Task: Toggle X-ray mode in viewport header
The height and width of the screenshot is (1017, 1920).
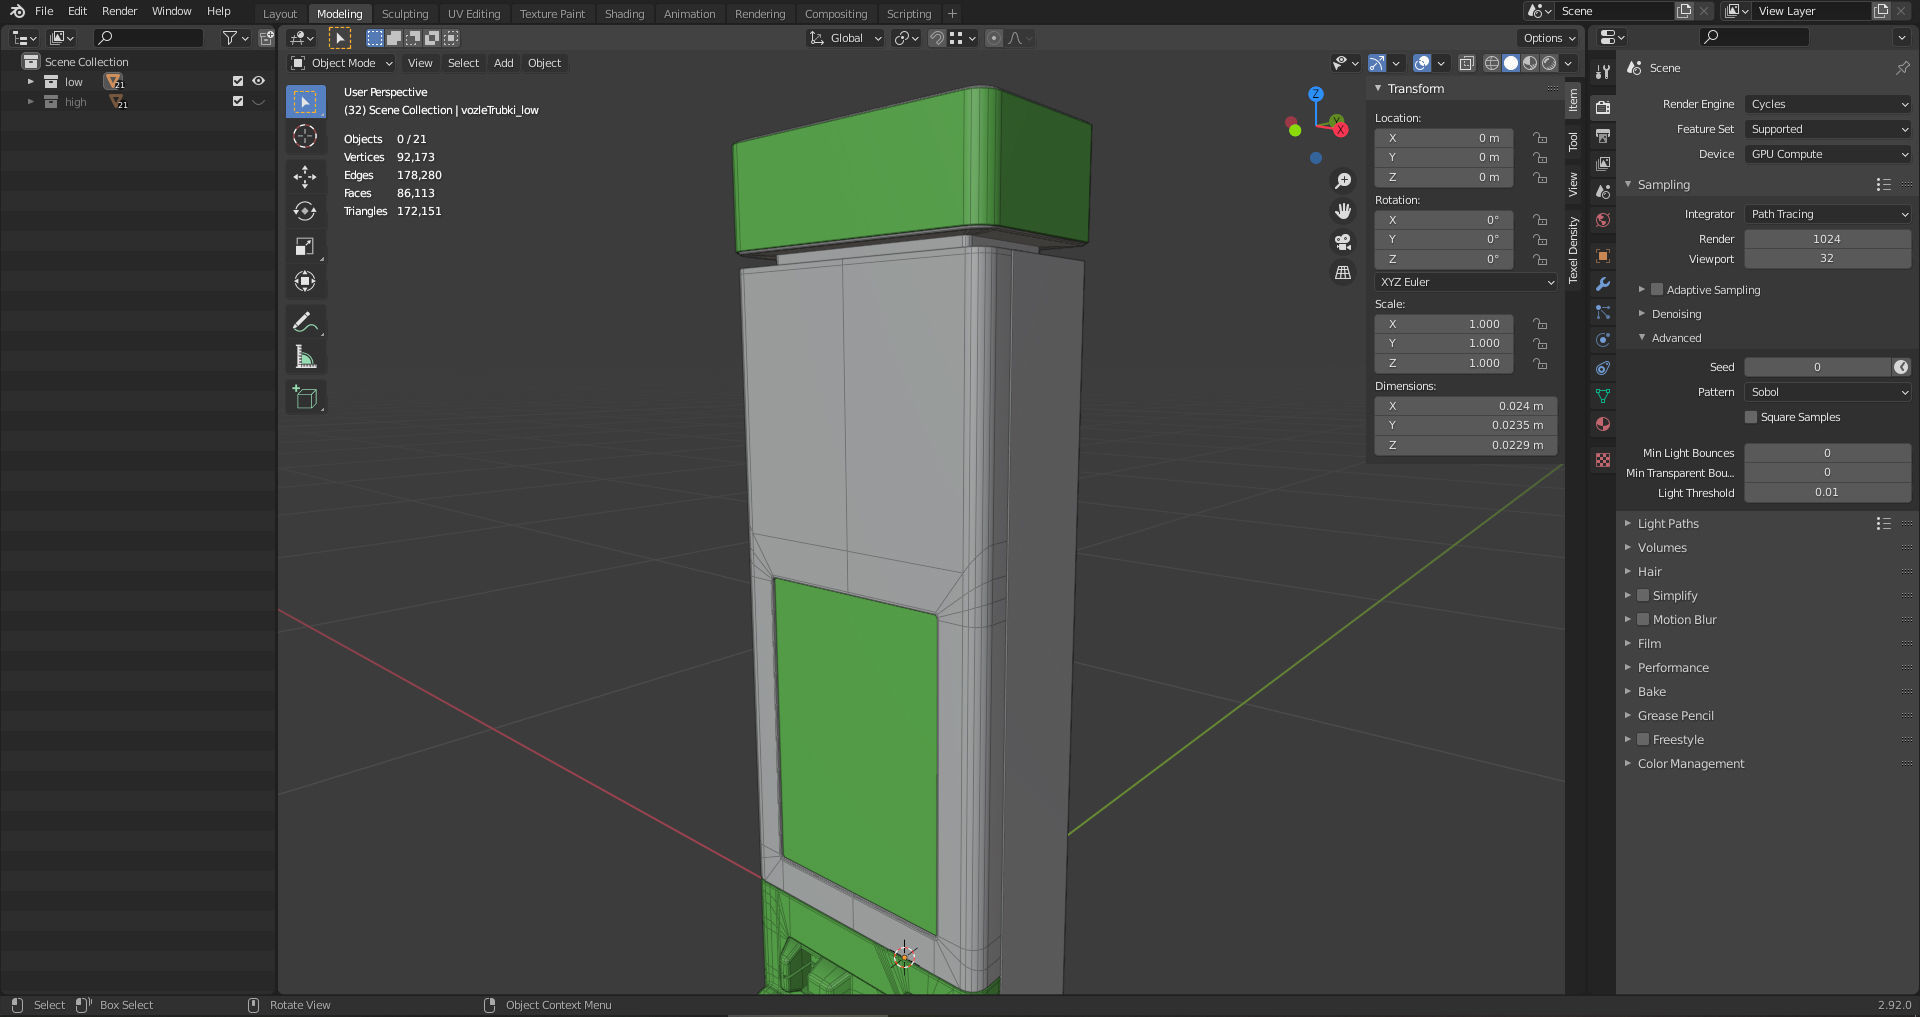Action: 1466,63
